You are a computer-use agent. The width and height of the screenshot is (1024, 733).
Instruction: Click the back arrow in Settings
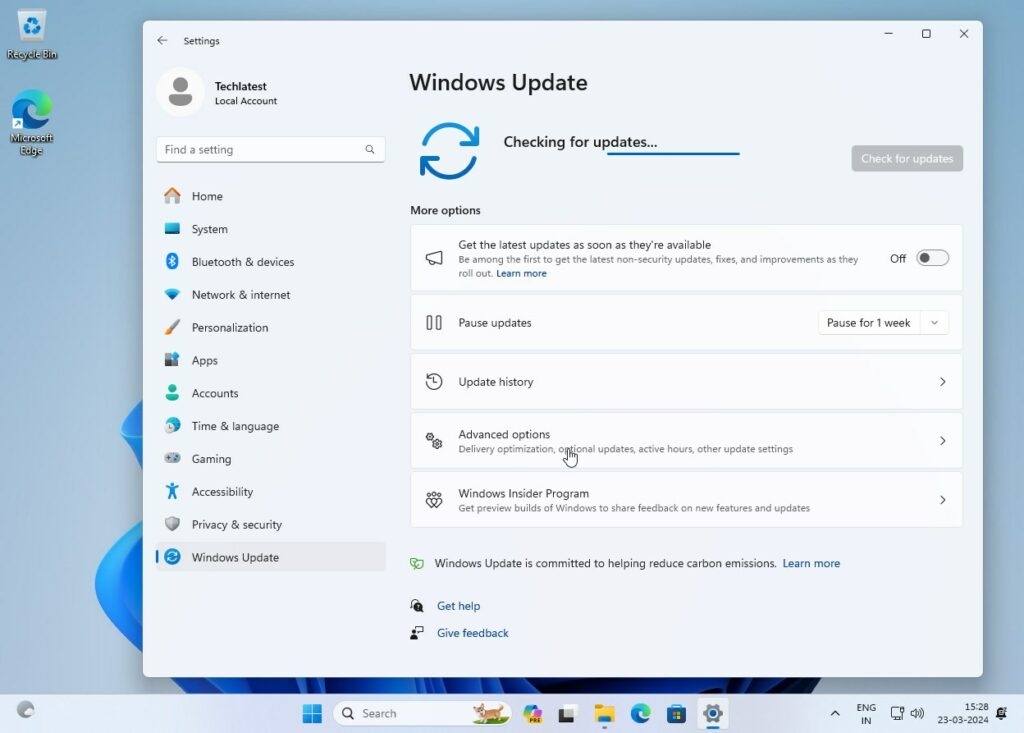pyautogui.click(x=162, y=41)
